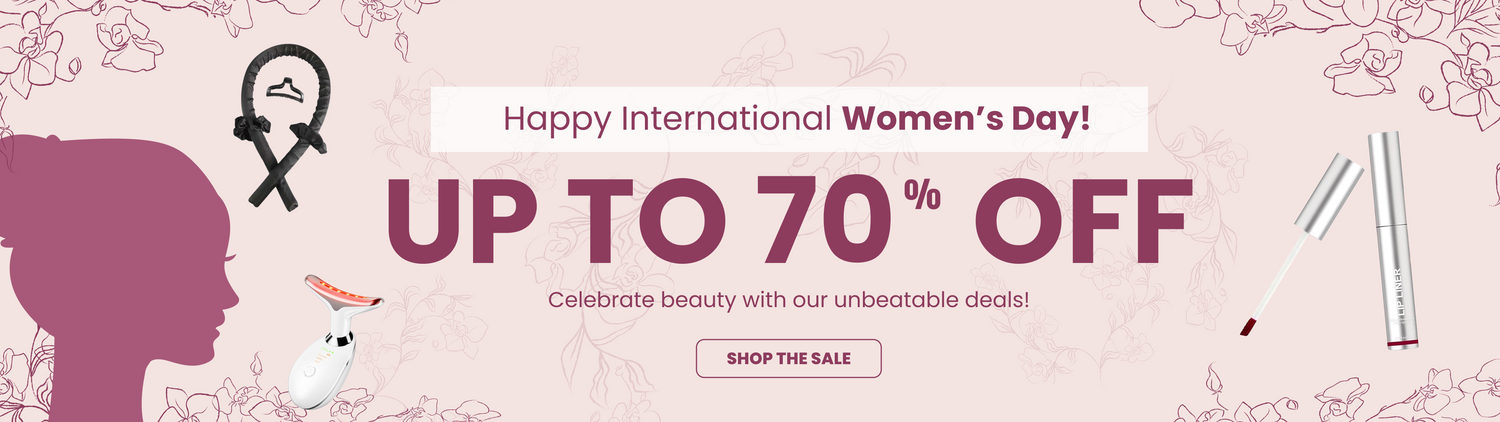Click the UP TO 70% OFF headline
Viewport: 1500px width, 422px height.
(789, 220)
